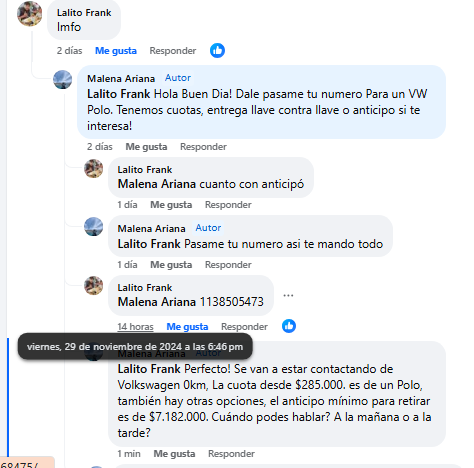Image resolution: width=474 pixels, height=468 pixels.
Task: Click Lalito Frank's avatar beside 'cuanto con anticipó'
Action: [94, 168]
